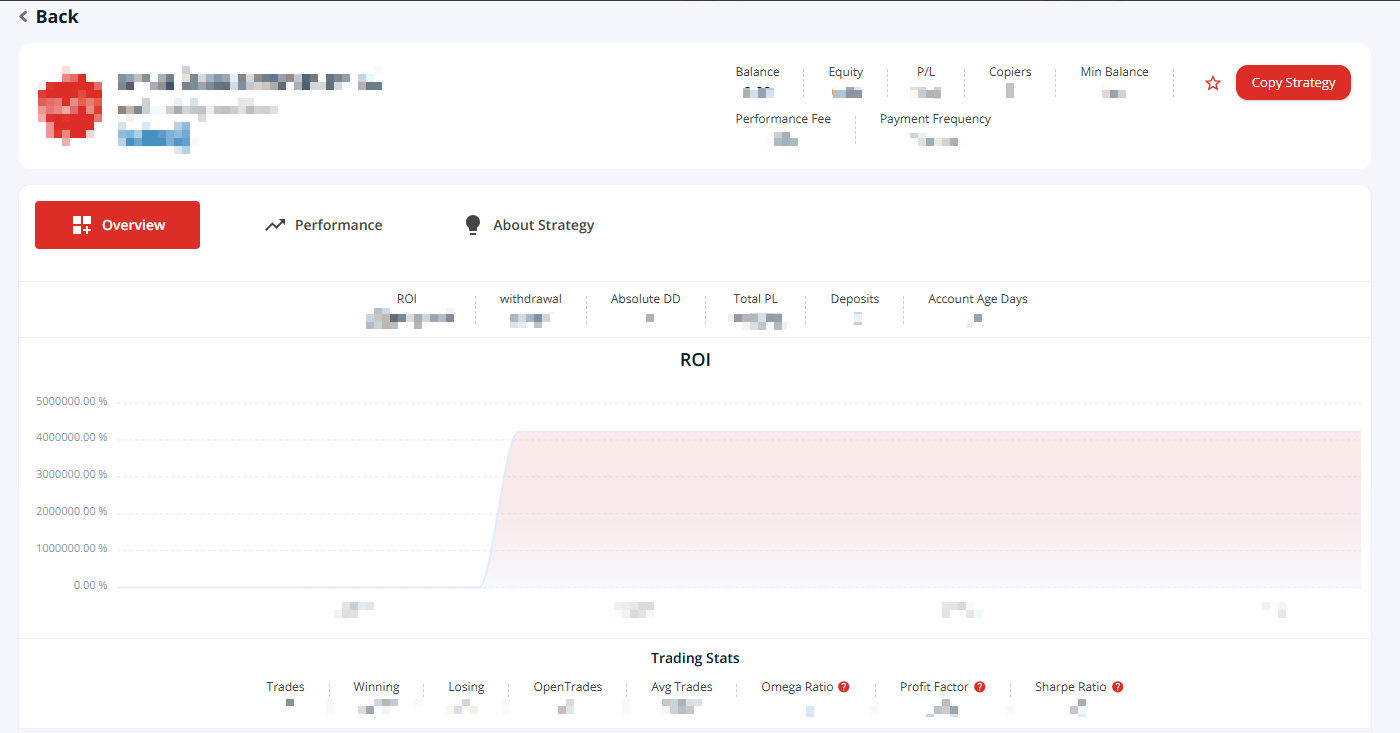The height and width of the screenshot is (733, 1400).
Task: Click the blurred strategy avatar image
Action: point(70,106)
